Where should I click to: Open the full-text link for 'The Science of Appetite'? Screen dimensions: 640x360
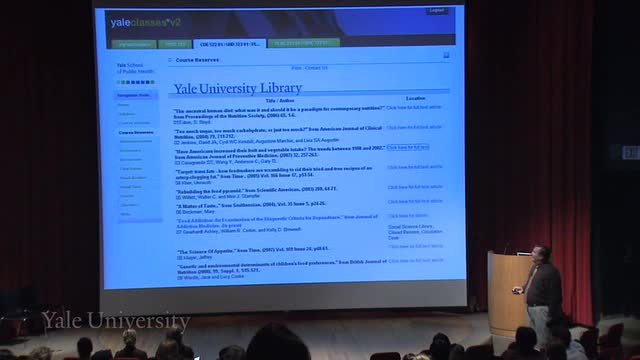point(416,247)
